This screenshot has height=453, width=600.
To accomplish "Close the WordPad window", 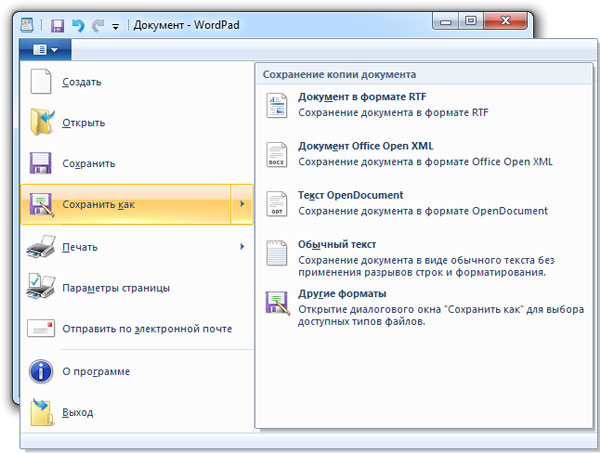I will click(x=505, y=21).
